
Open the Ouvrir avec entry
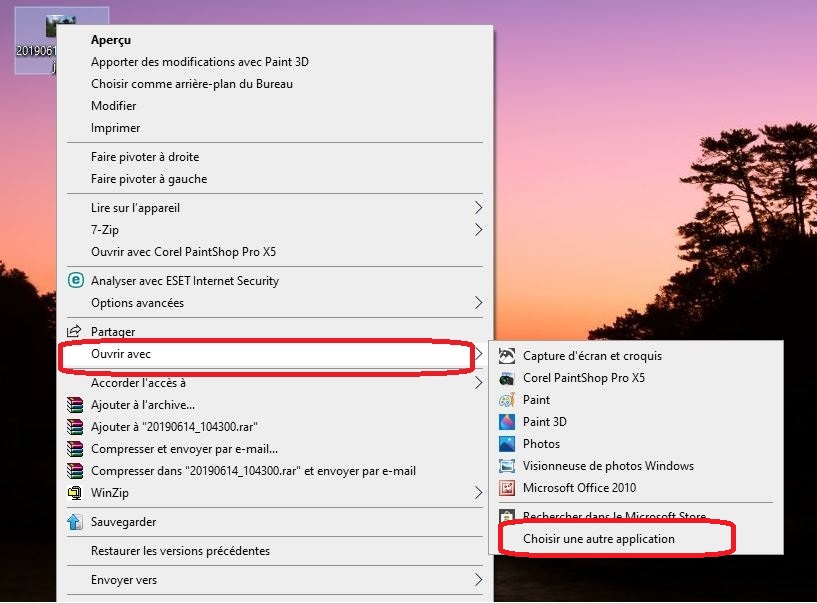275,354
